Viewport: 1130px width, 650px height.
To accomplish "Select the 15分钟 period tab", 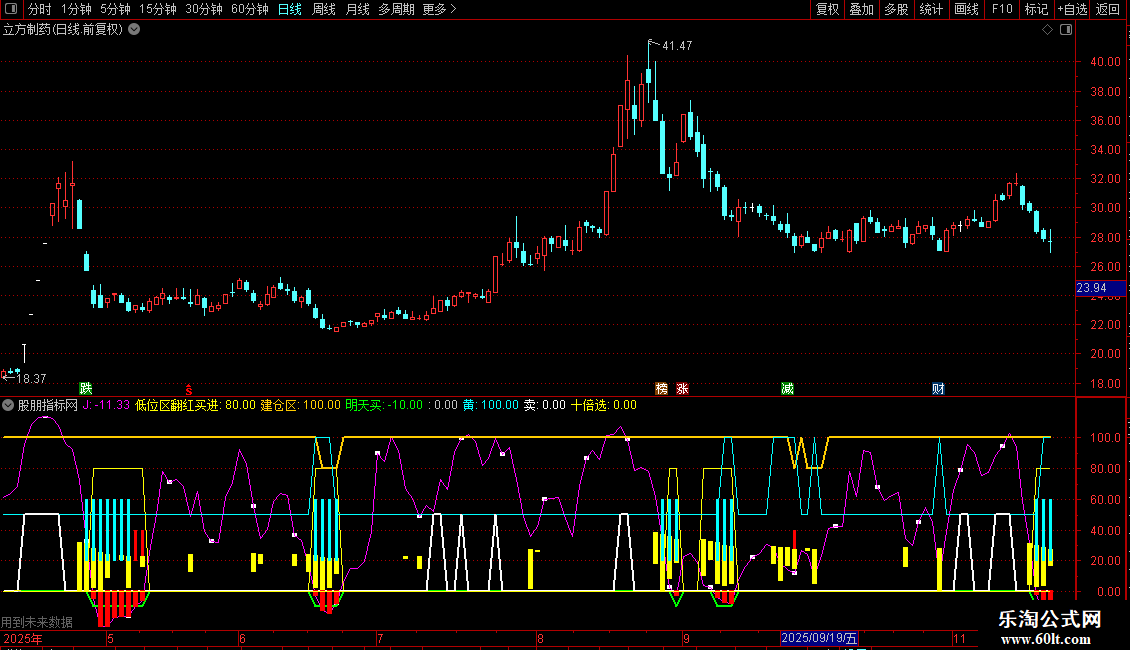I will click(157, 9).
